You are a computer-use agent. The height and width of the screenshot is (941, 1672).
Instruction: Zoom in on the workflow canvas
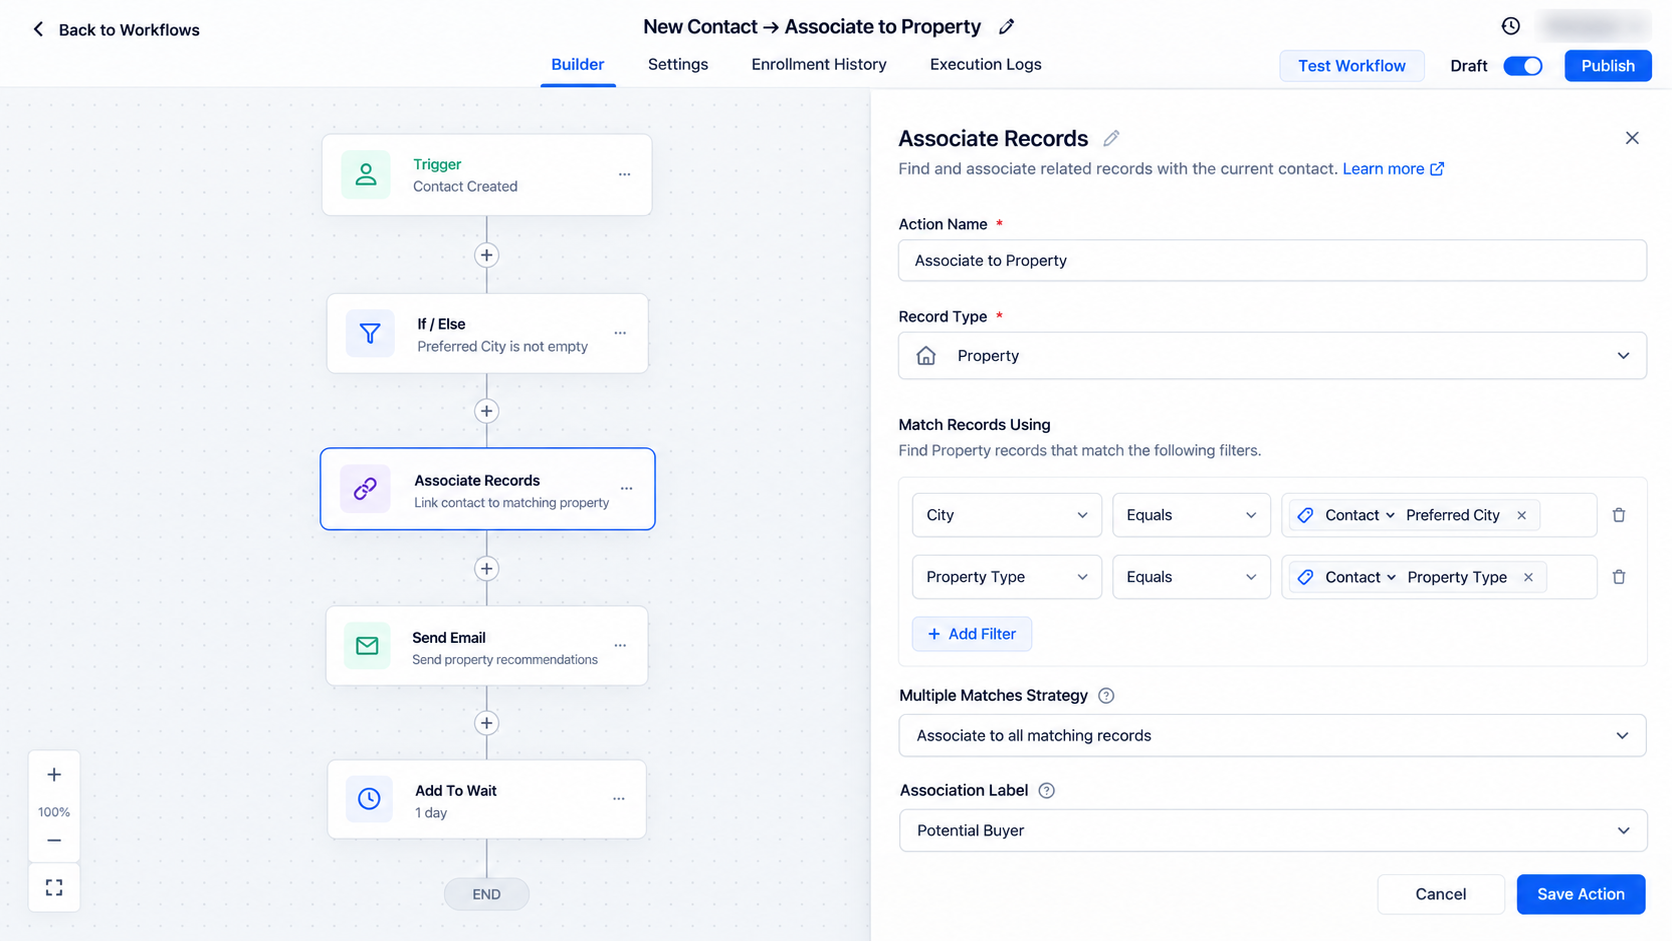[x=54, y=775]
